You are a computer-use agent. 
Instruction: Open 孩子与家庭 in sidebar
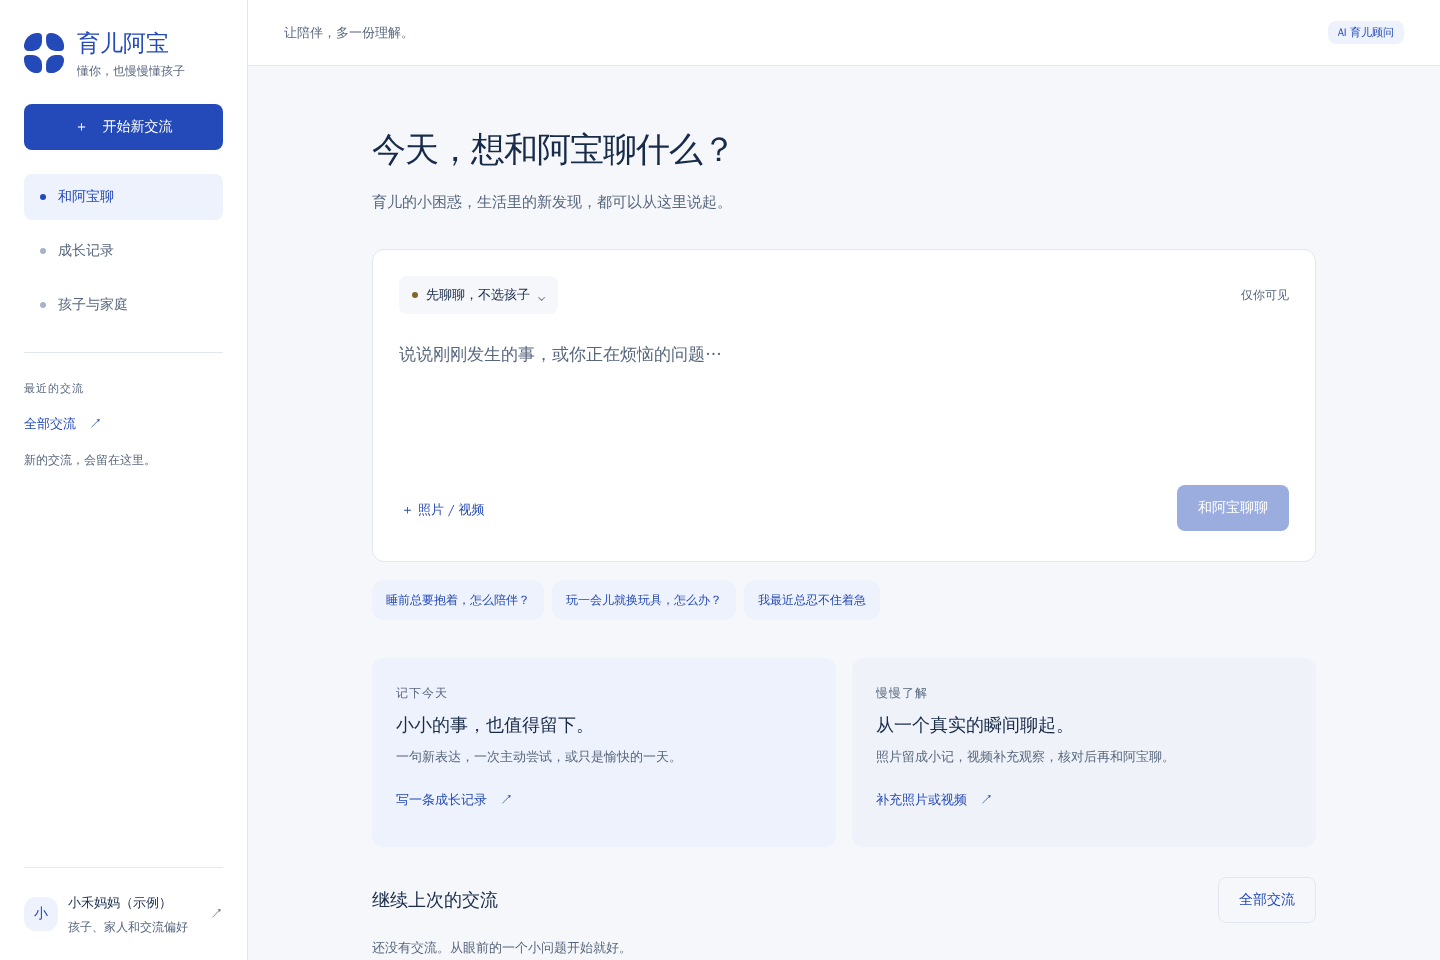(123, 305)
